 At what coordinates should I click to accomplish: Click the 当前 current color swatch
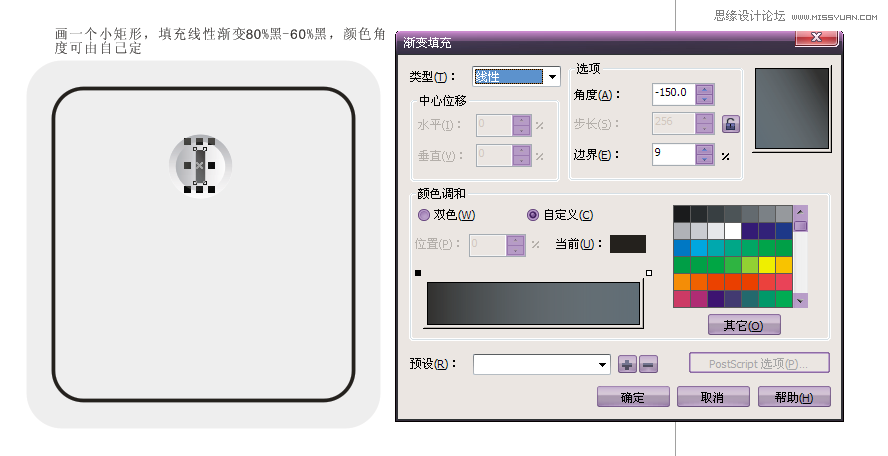coord(627,244)
